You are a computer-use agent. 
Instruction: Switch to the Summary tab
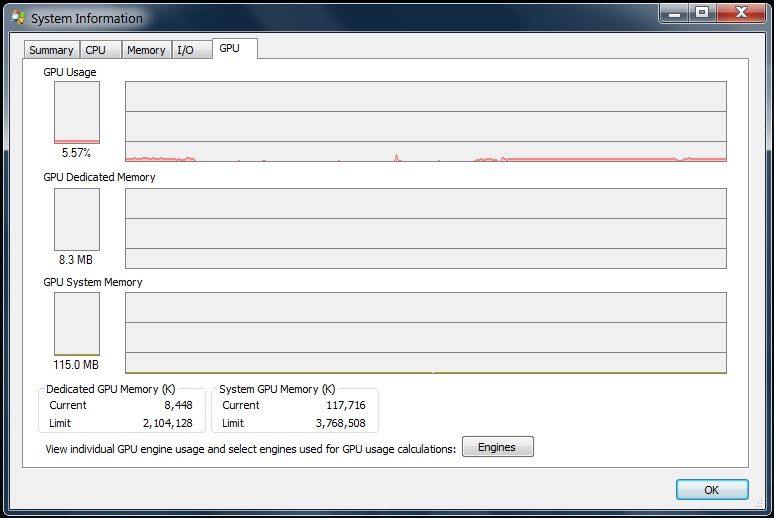point(51,50)
